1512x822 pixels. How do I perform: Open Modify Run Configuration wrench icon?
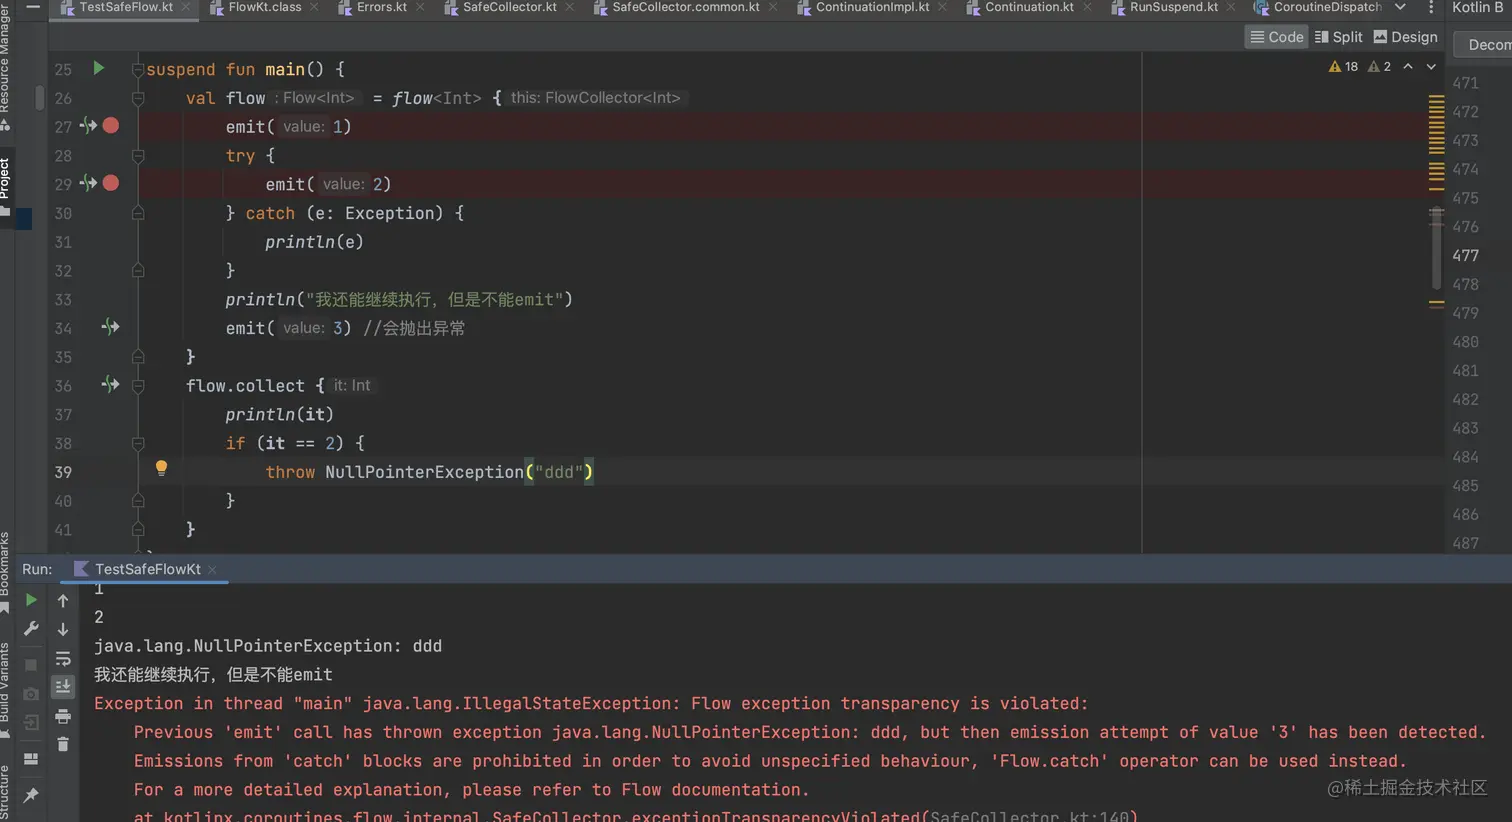click(31, 629)
